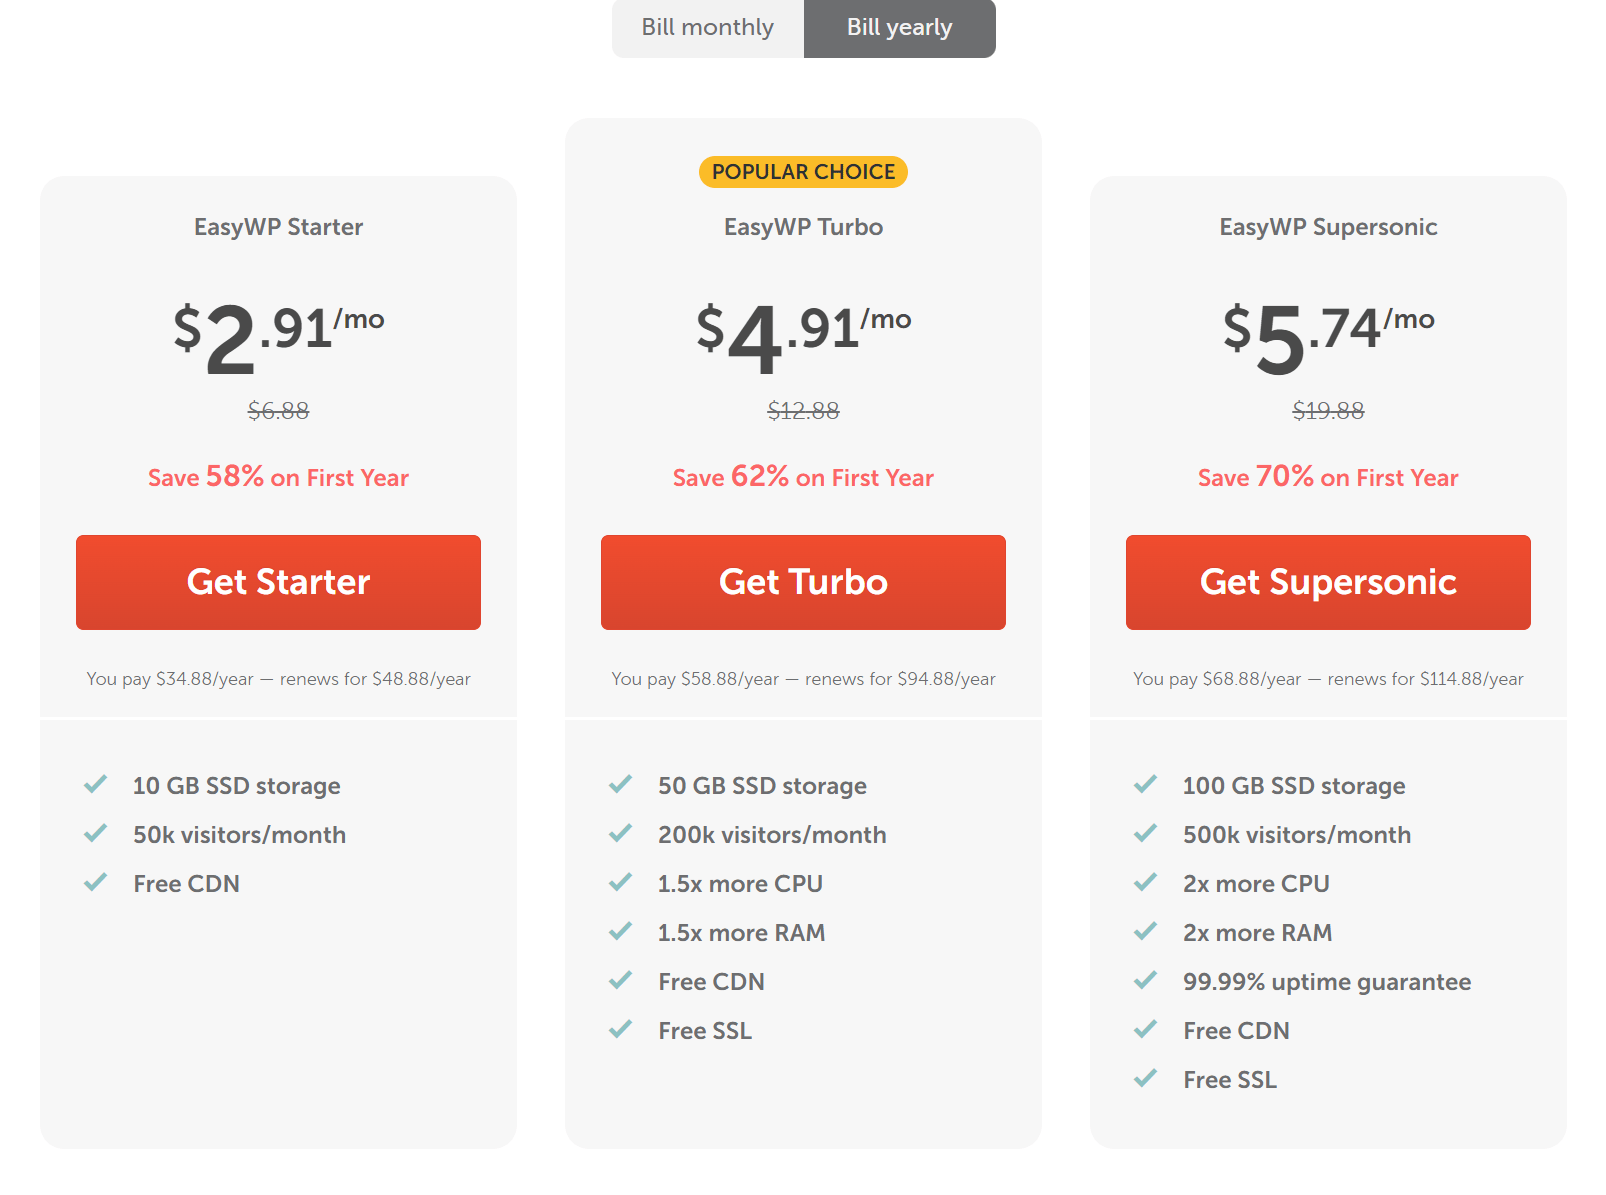Click the Starter plan Free CDN checkmark
The height and width of the screenshot is (1195, 1606).
coord(96,882)
